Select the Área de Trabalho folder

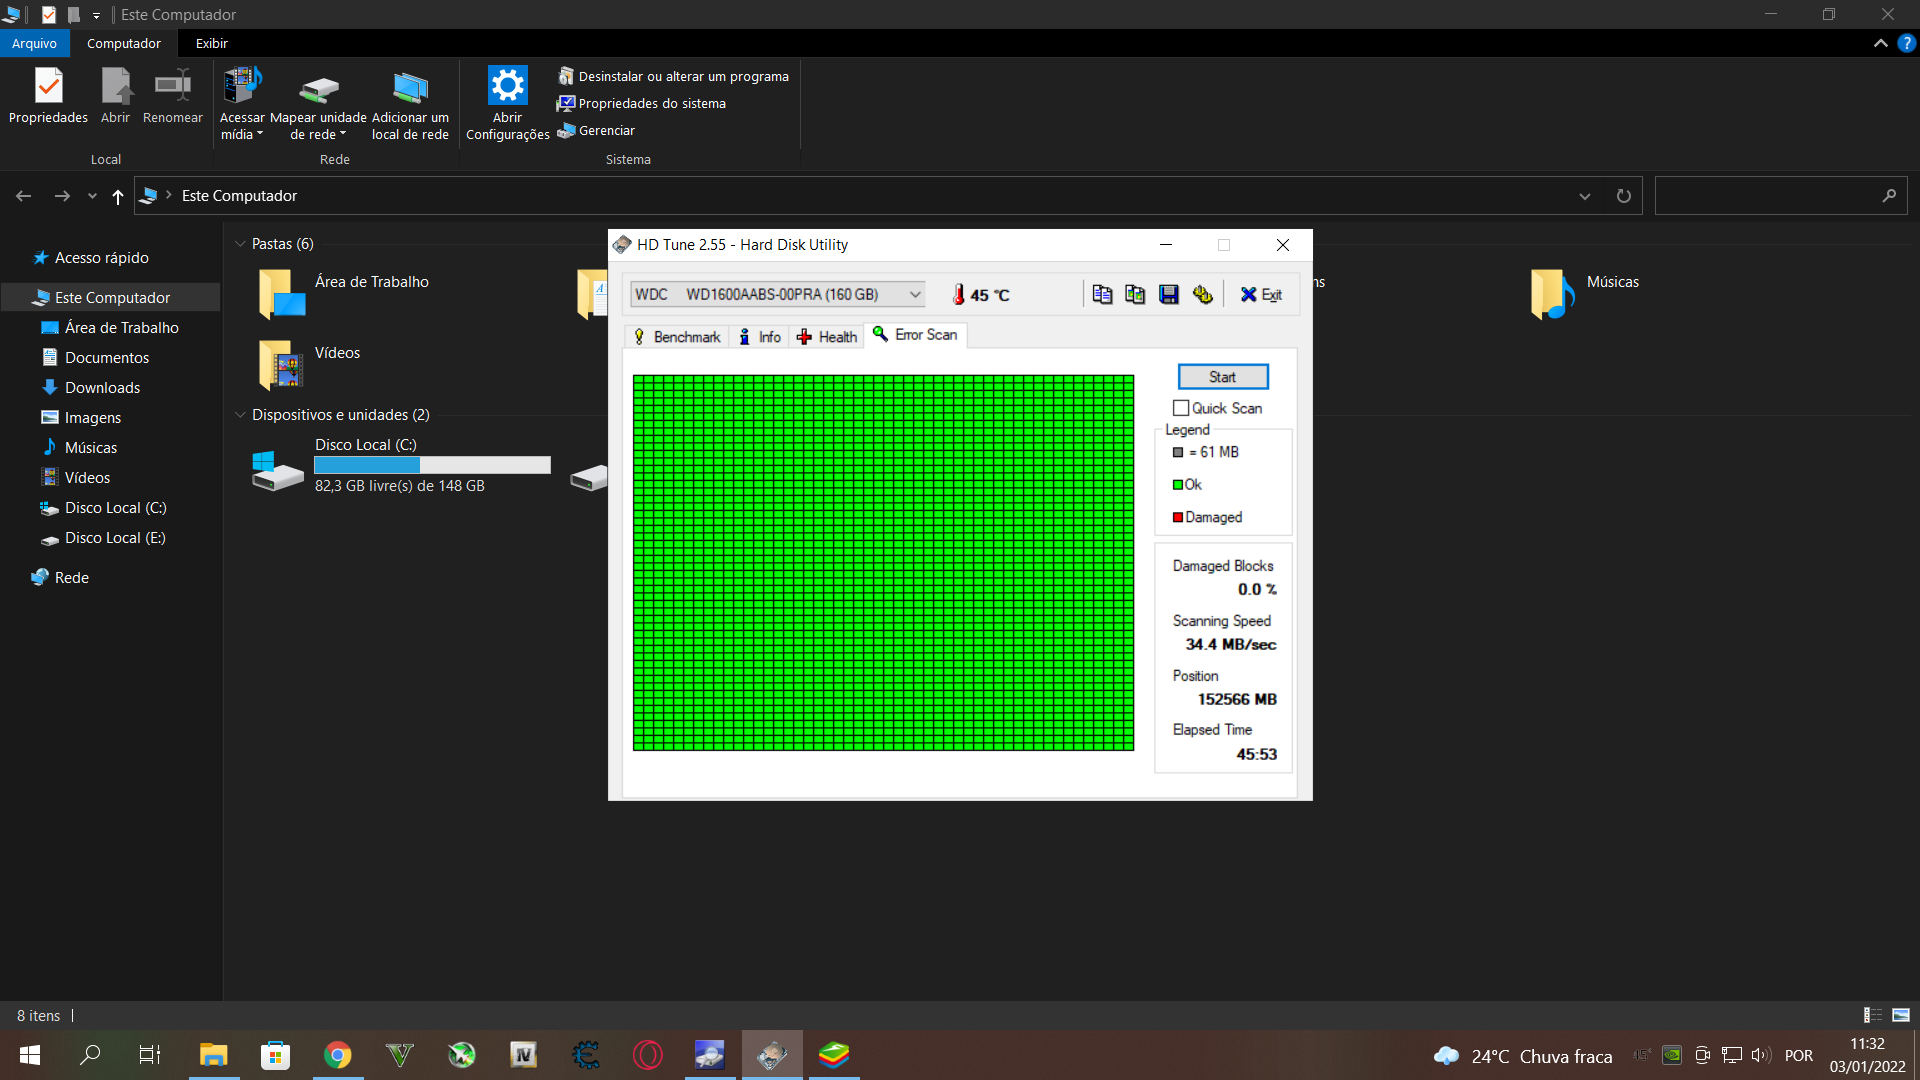345,294
